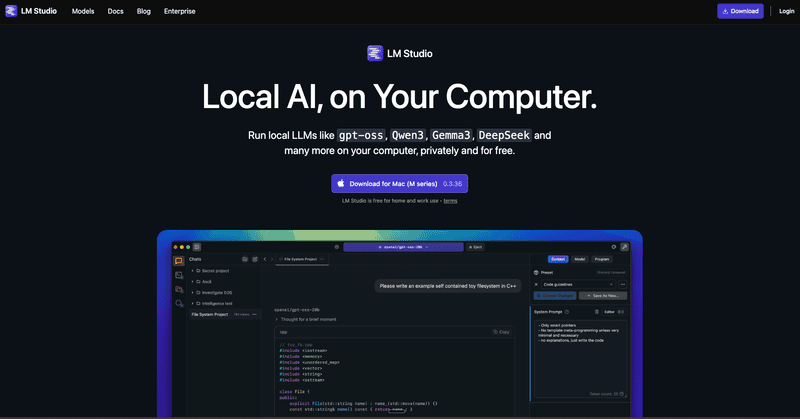Image resolution: width=800 pixels, height=419 pixels.
Task: Open the Discover search icon in the app sidebar
Action: [x=179, y=304]
